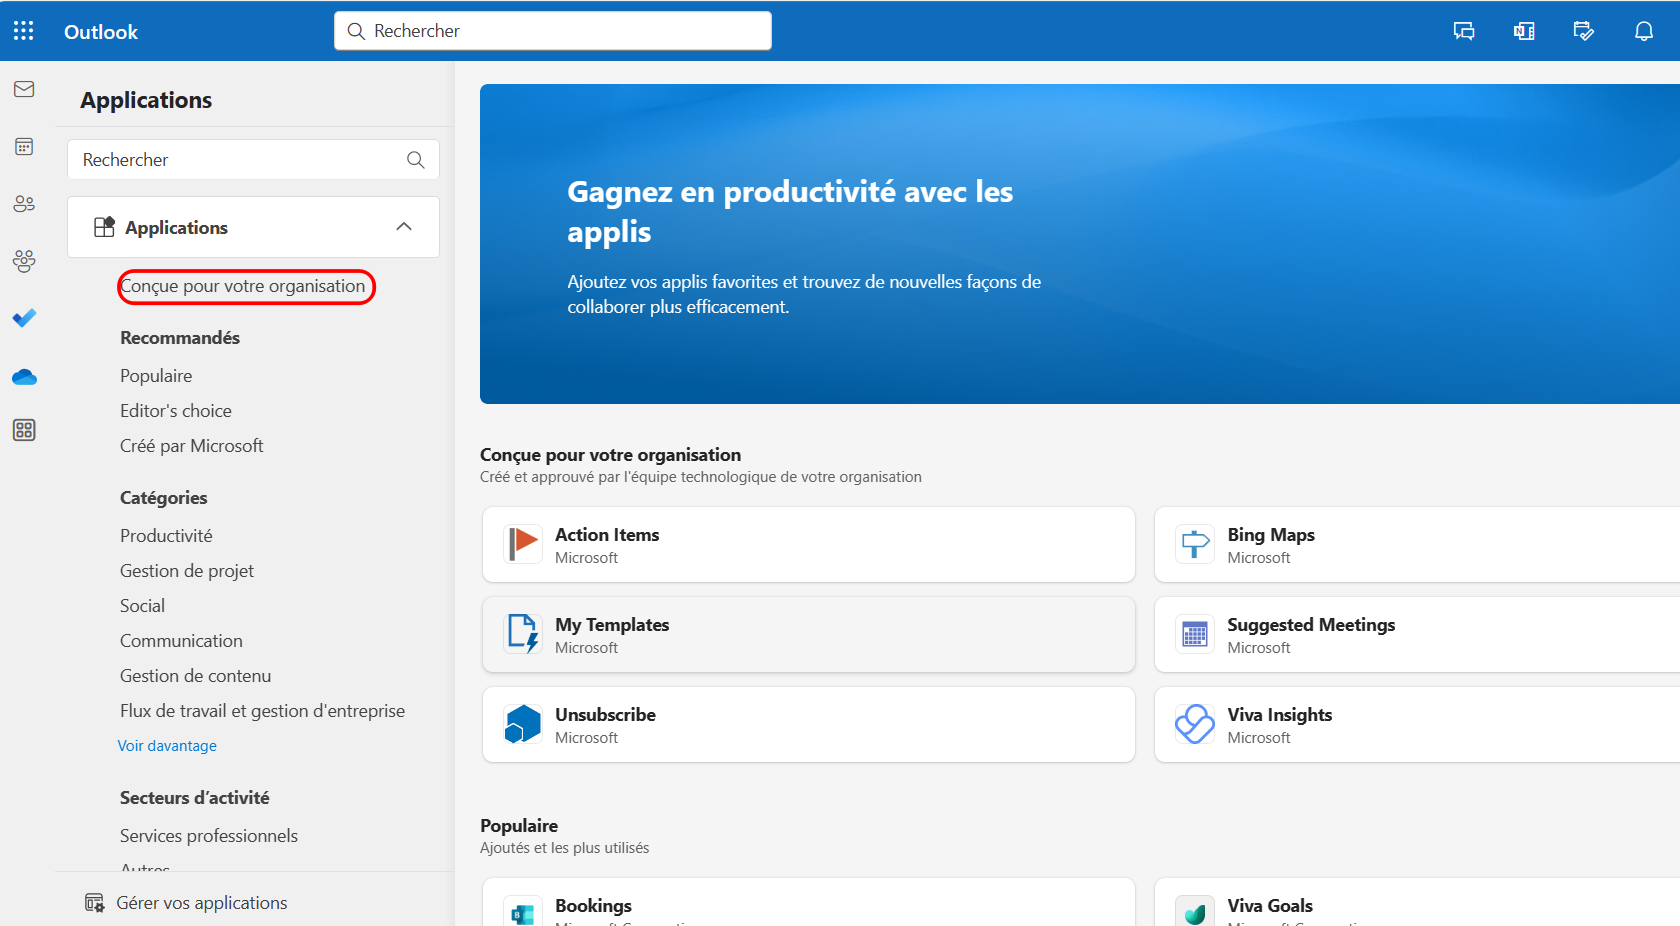This screenshot has width=1680, height=926.
Task: Open the app launcher waffle icon
Action: [x=24, y=31]
